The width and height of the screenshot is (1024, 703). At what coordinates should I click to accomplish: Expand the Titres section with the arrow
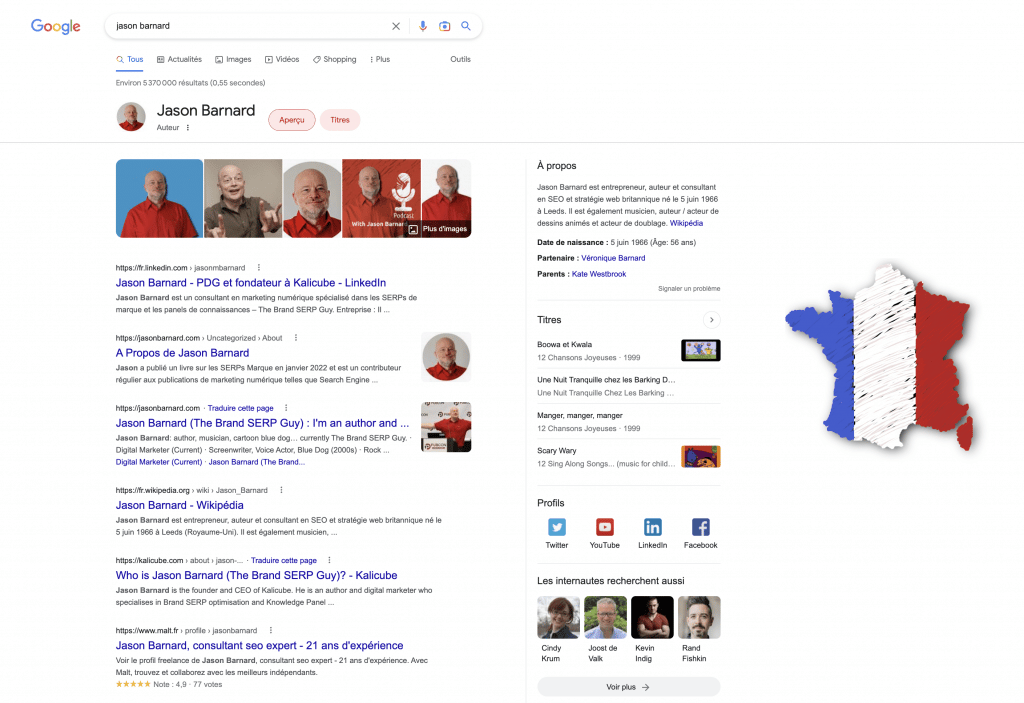pos(711,319)
